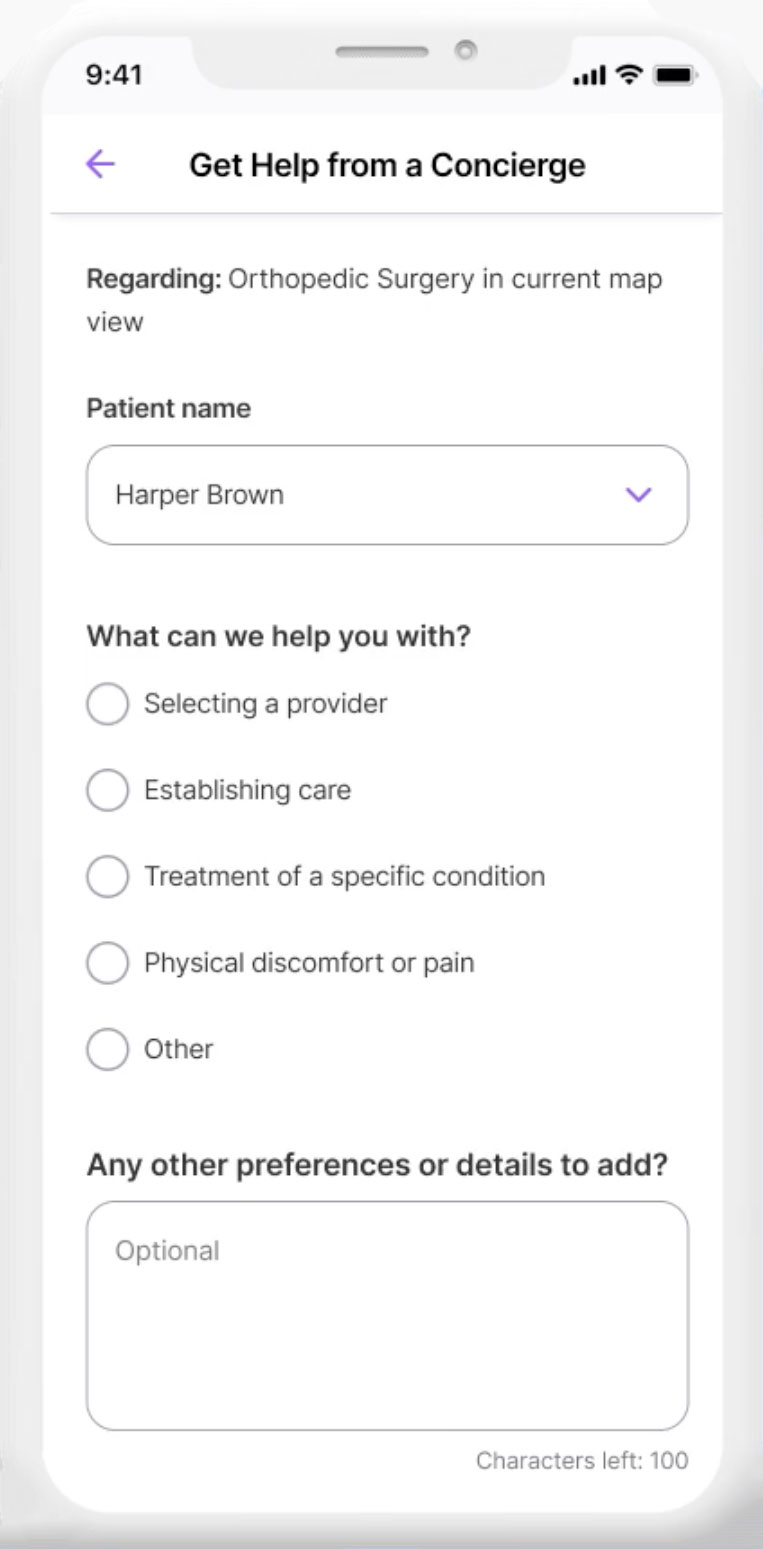Select "Physical discomfort or pain" option
The image size is (763, 1549).
coord(108,963)
